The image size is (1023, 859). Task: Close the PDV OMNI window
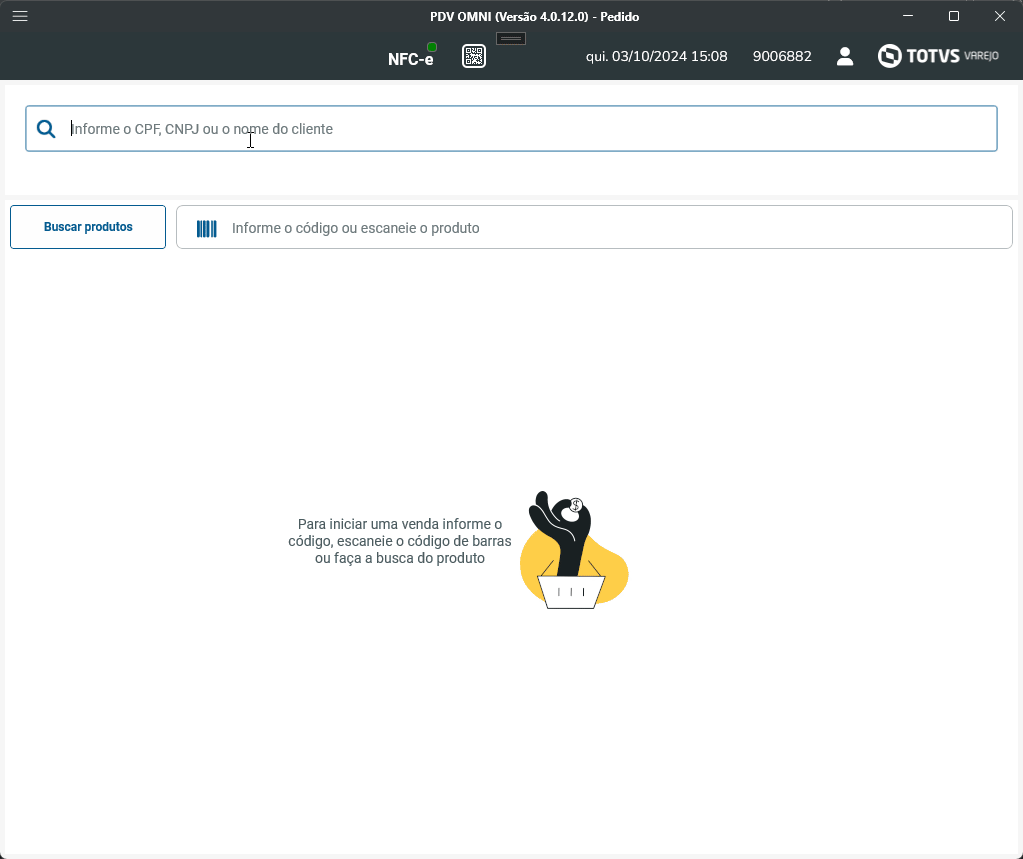point(1000,16)
